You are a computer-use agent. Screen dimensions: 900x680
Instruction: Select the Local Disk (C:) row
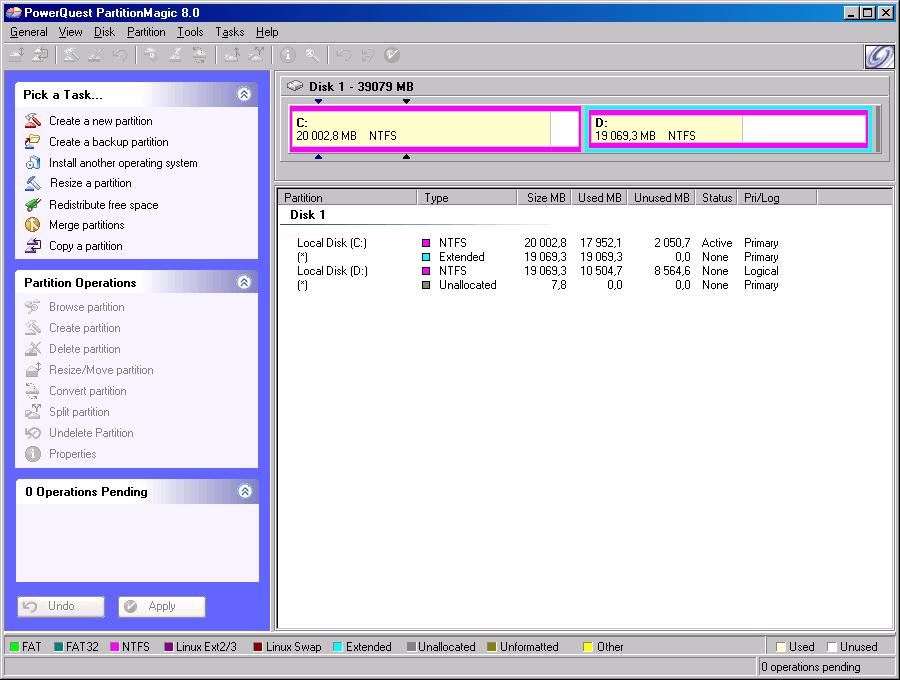537,243
